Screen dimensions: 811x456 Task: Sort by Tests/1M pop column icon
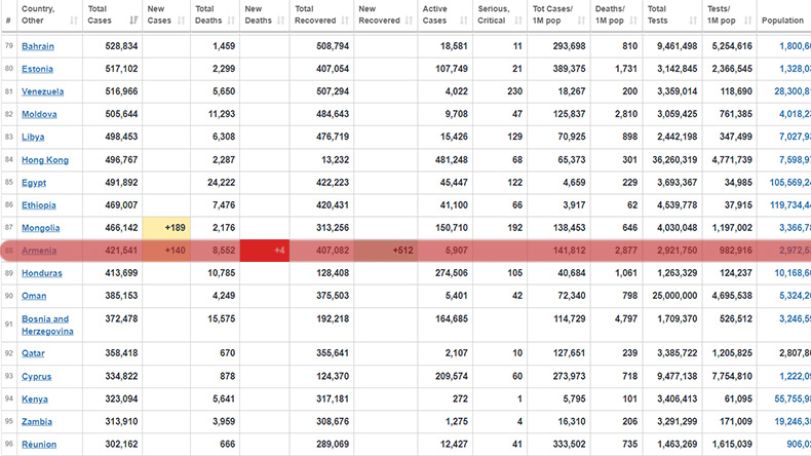(748, 21)
